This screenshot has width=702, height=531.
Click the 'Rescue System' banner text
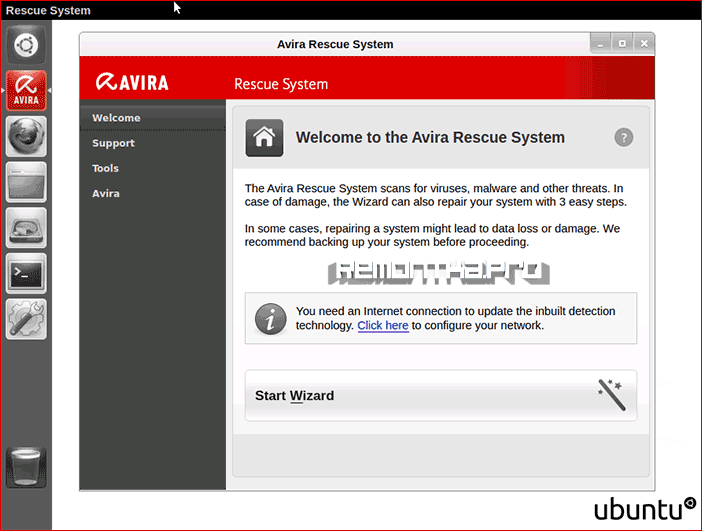pos(281,84)
